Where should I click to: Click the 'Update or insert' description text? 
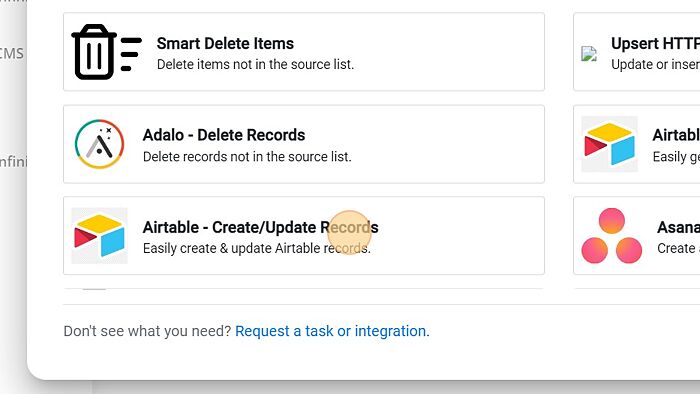pyautogui.click(x=655, y=64)
